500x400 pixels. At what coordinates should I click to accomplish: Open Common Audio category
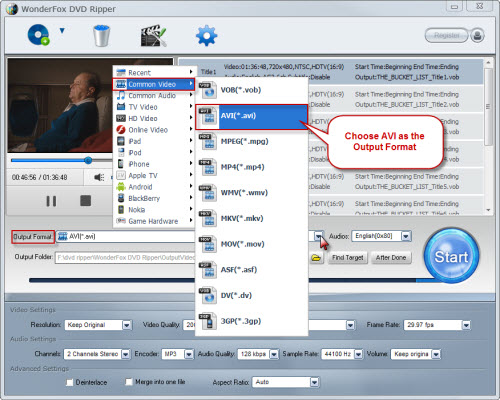[154, 96]
